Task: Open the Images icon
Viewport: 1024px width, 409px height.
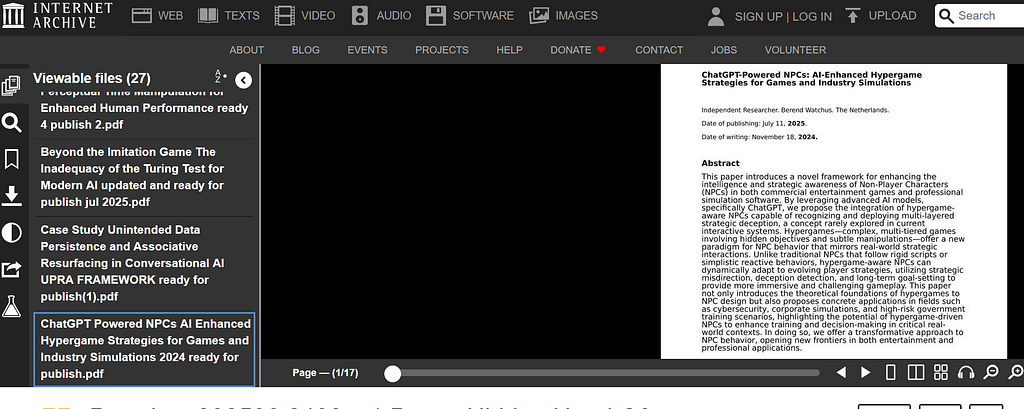Action: pyautogui.click(x=539, y=16)
